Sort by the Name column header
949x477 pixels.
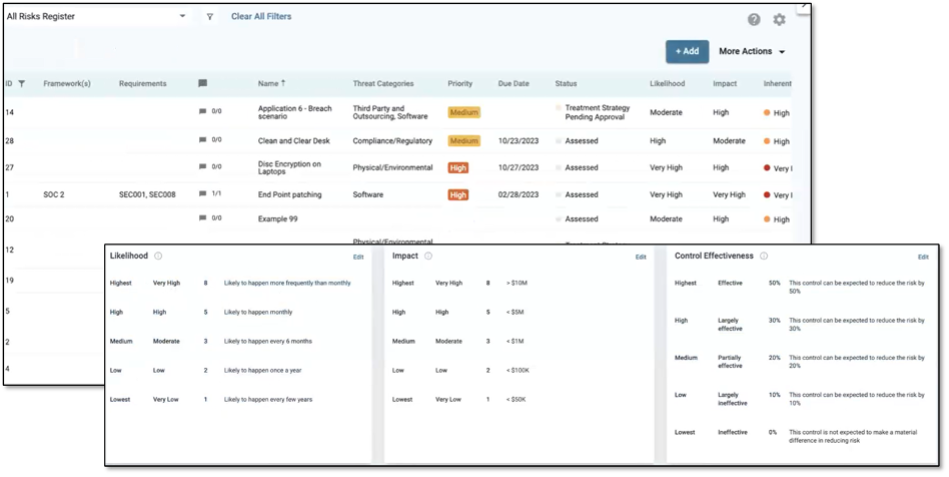click(x=271, y=84)
